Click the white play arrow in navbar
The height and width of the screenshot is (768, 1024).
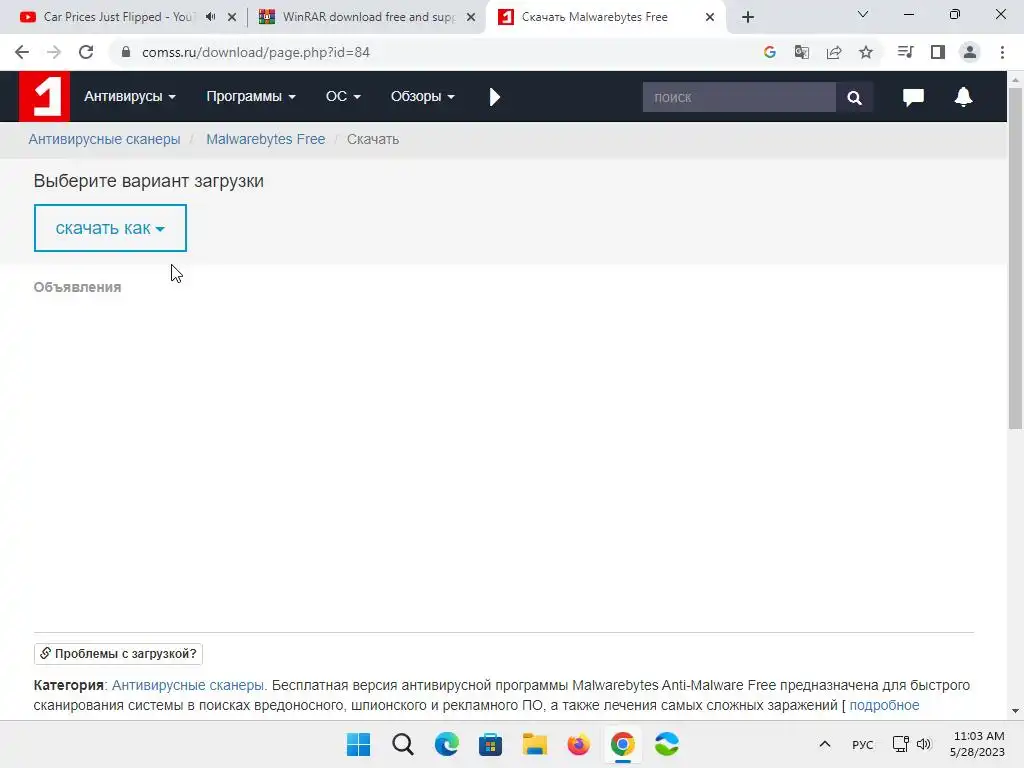[x=494, y=97]
